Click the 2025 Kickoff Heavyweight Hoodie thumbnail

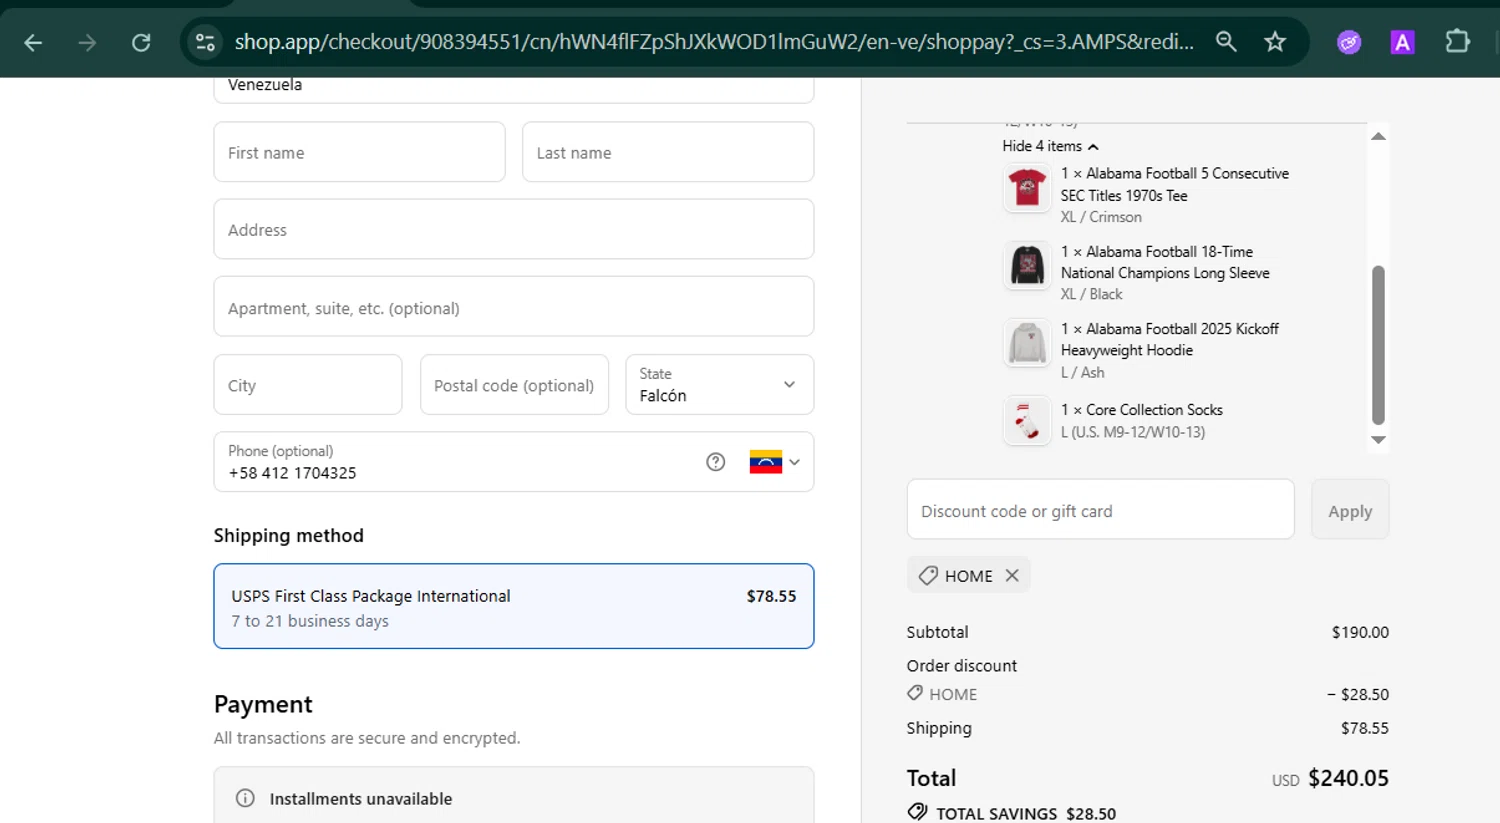click(x=1027, y=343)
